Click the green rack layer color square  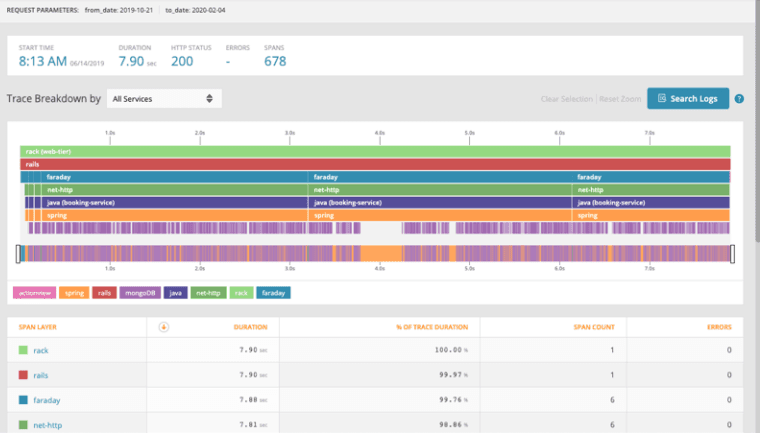coord(22,351)
